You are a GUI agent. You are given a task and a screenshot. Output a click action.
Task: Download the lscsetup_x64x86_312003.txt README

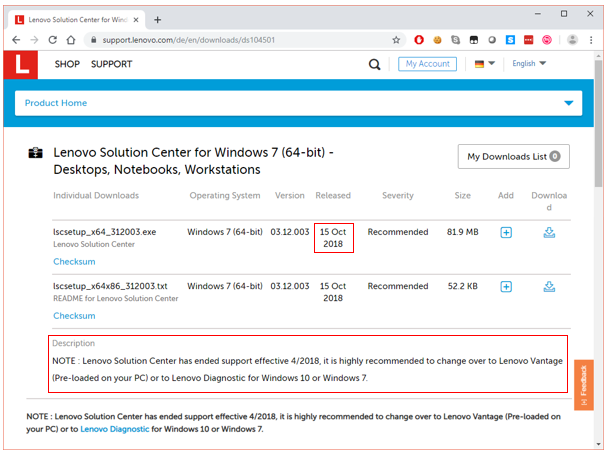pyautogui.click(x=549, y=286)
